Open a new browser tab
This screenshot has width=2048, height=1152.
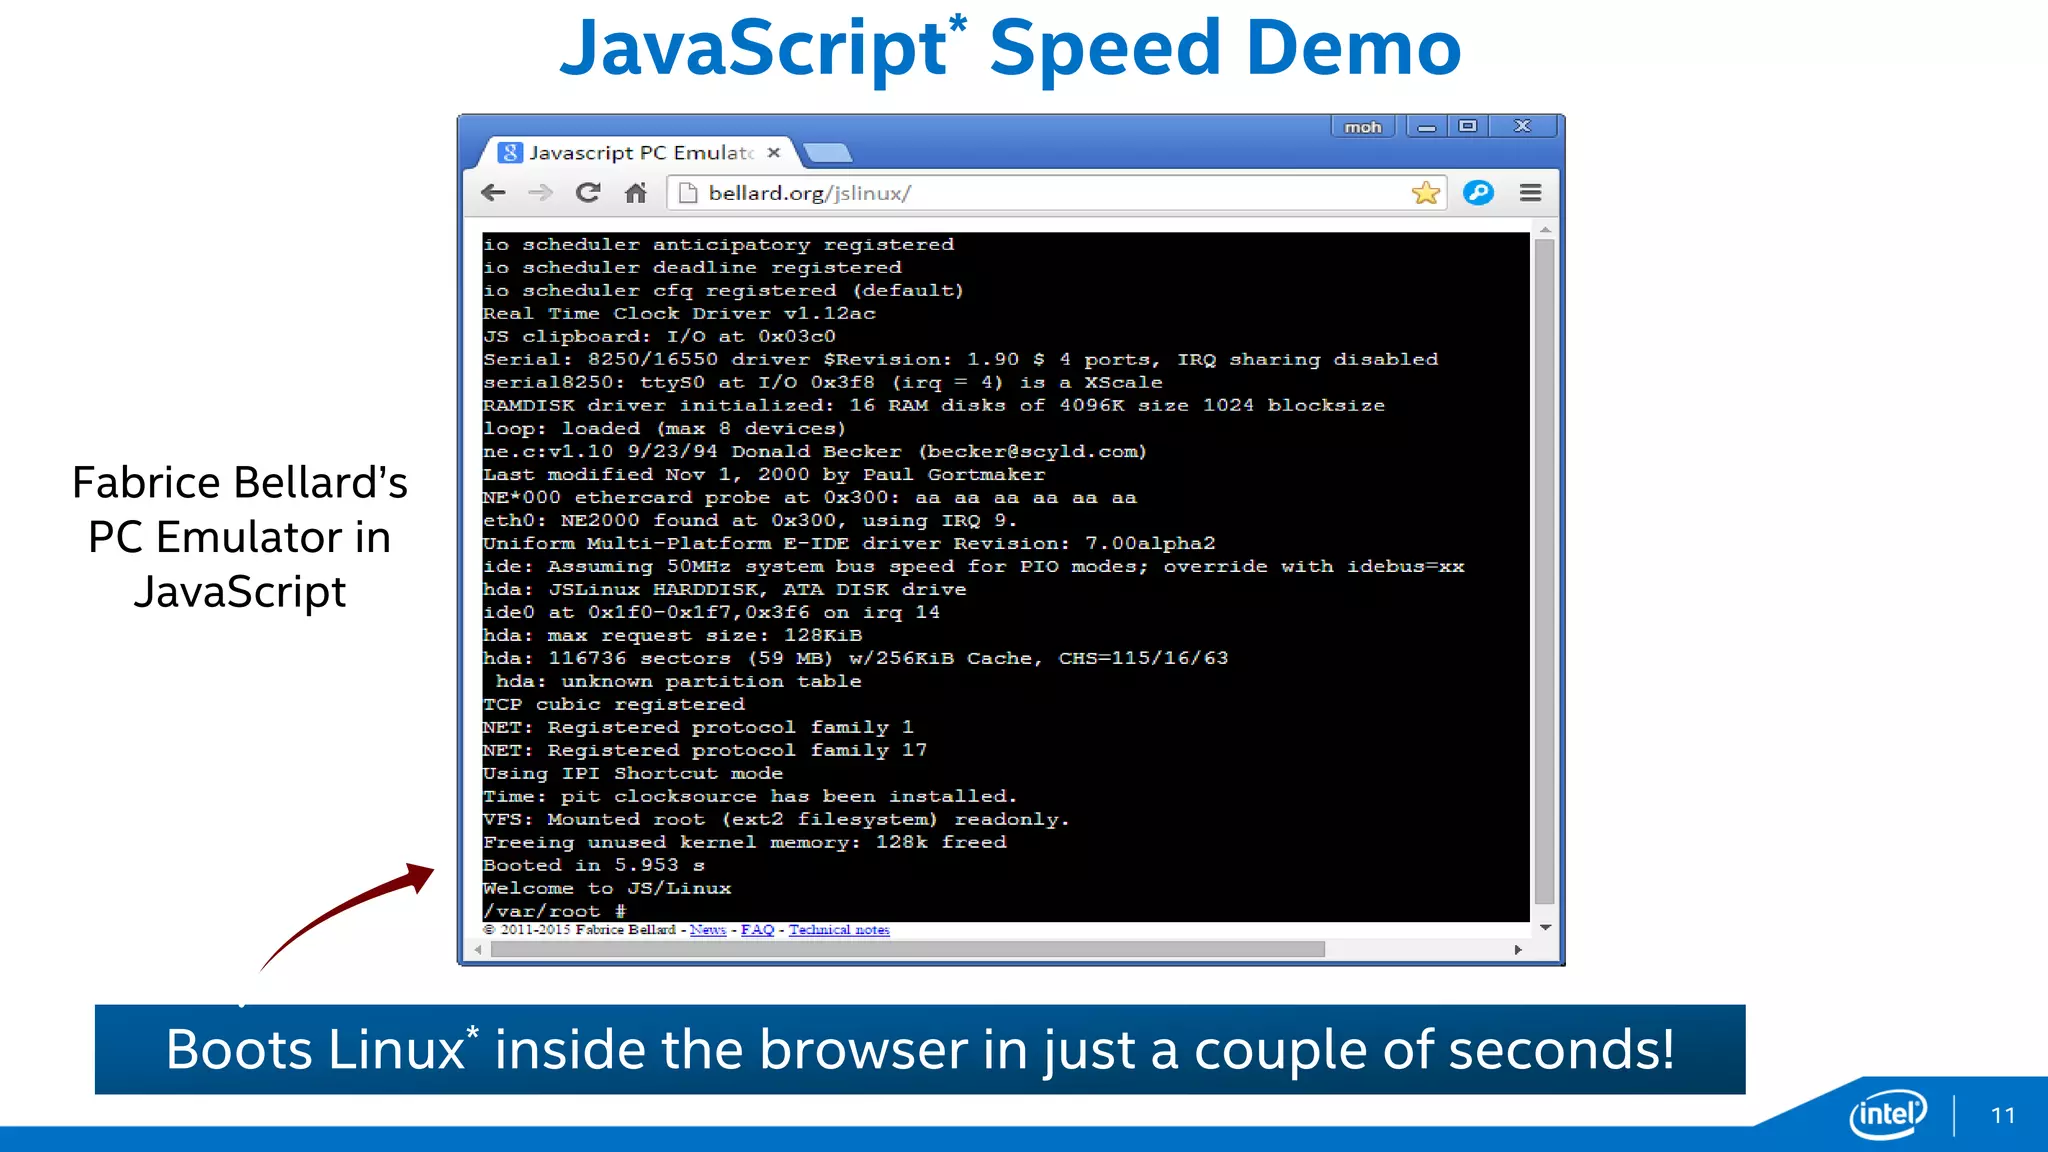coord(828,153)
